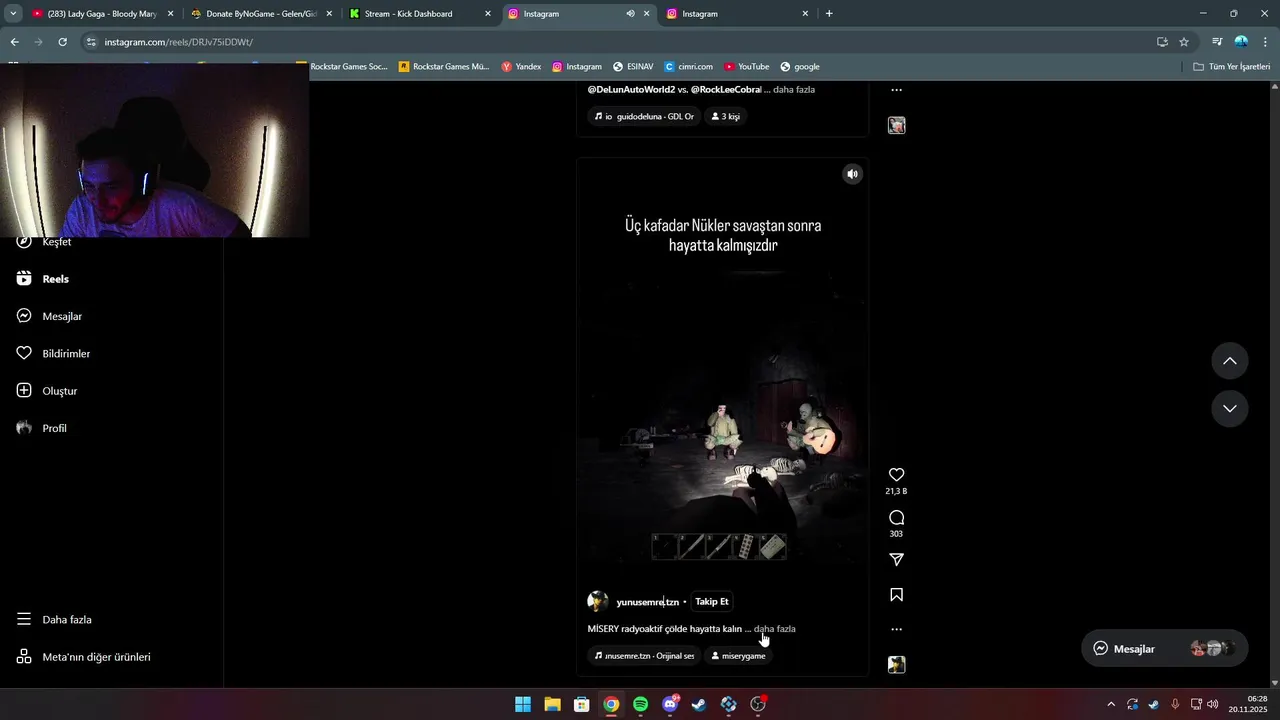
Task: Open OBS Studio from the taskbar
Action: pos(758,704)
